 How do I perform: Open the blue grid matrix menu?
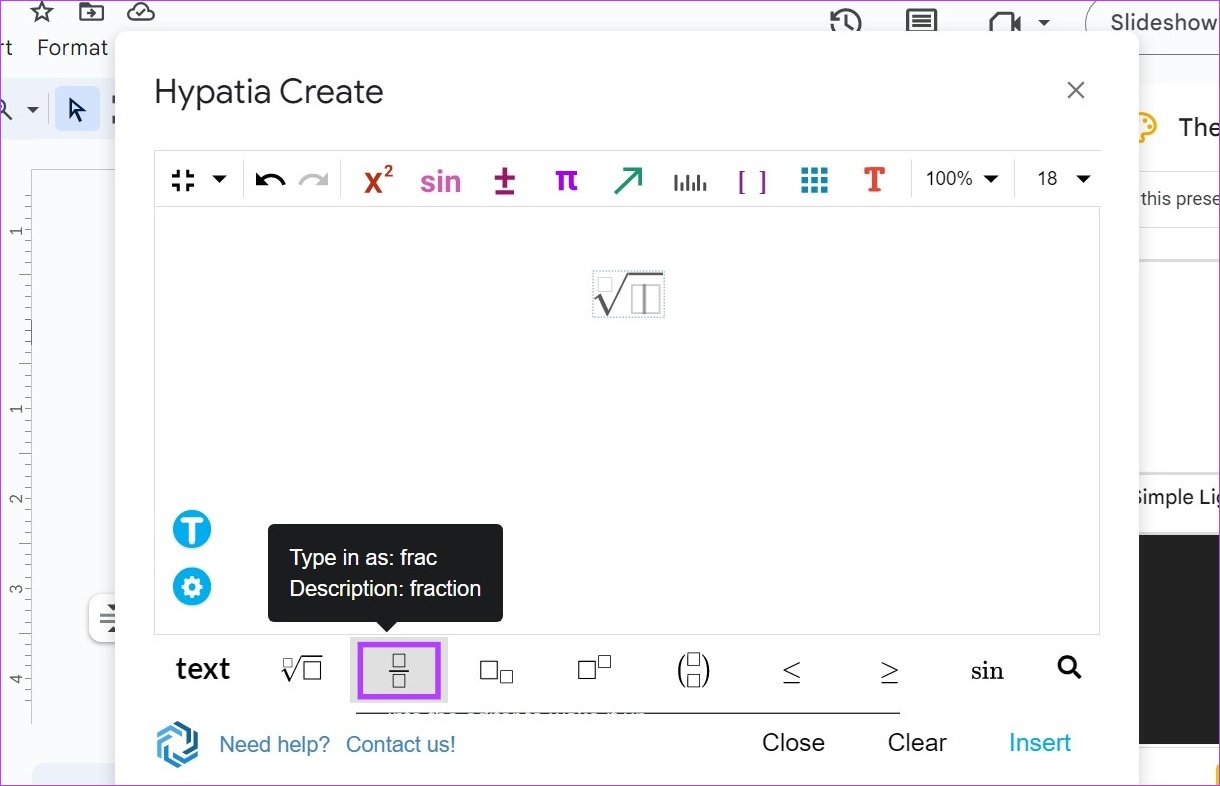pyautogui.click(x=815, y=180)
